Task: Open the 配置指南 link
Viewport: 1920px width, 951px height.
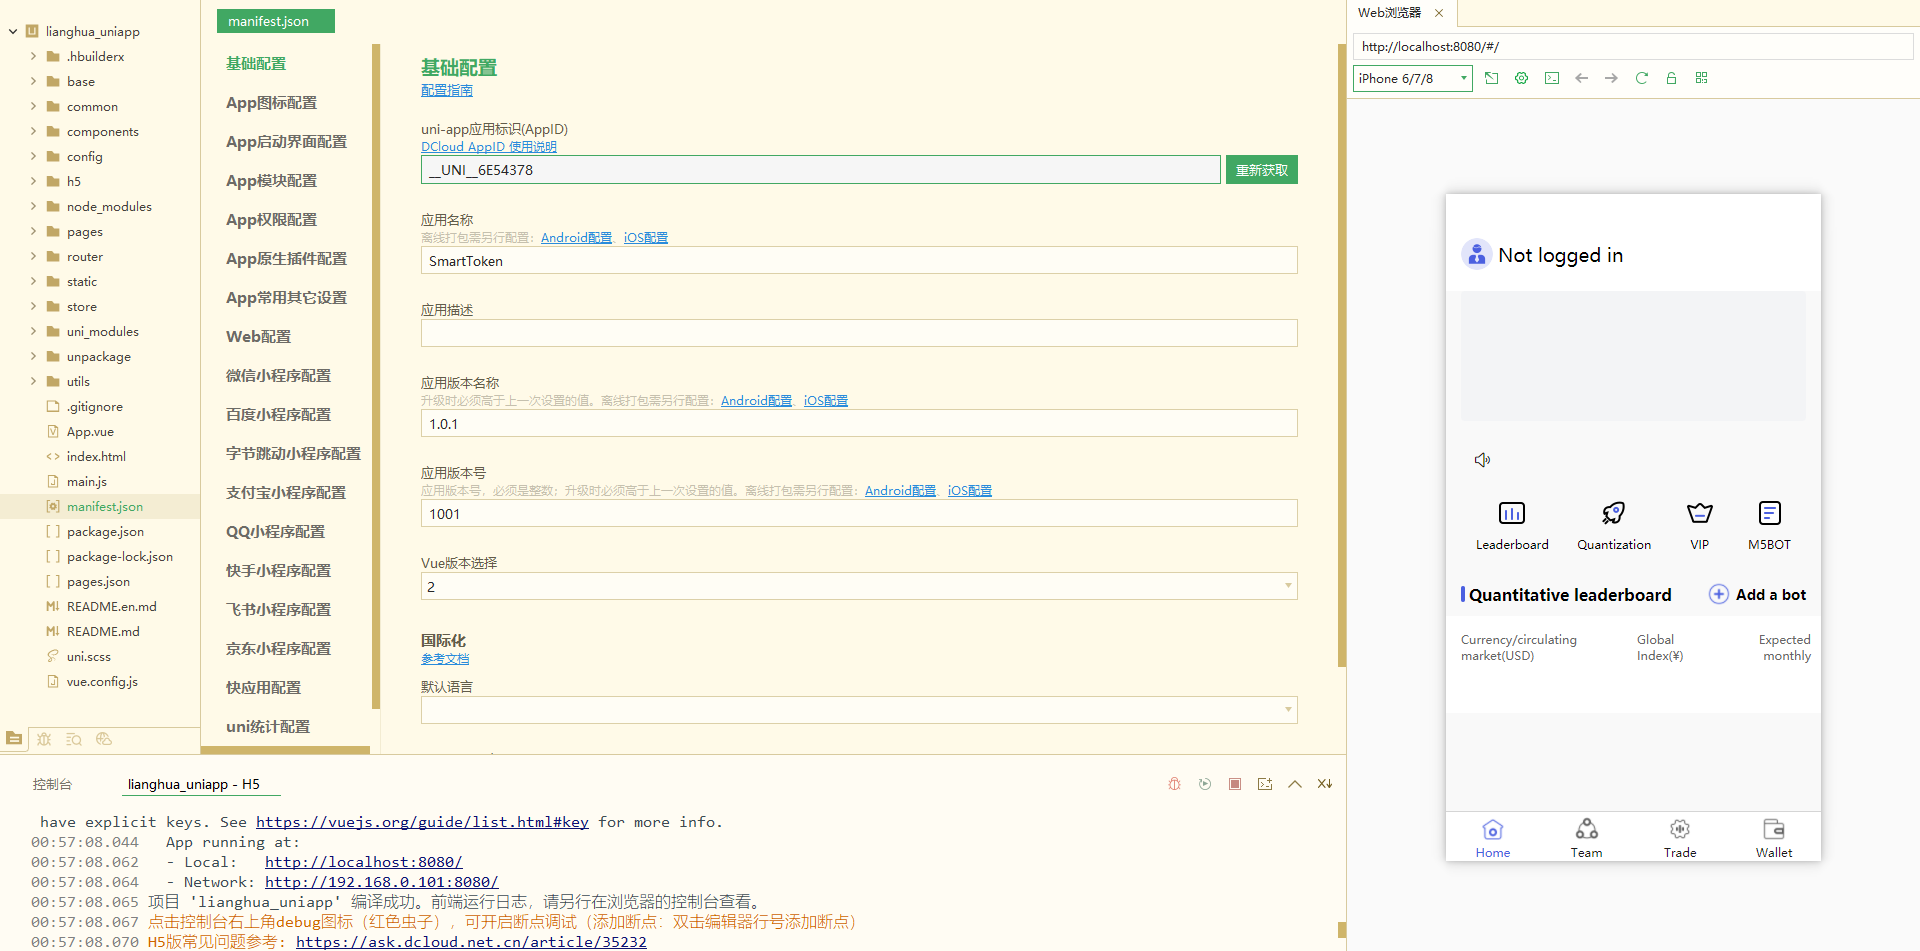Action: [446, 91]
